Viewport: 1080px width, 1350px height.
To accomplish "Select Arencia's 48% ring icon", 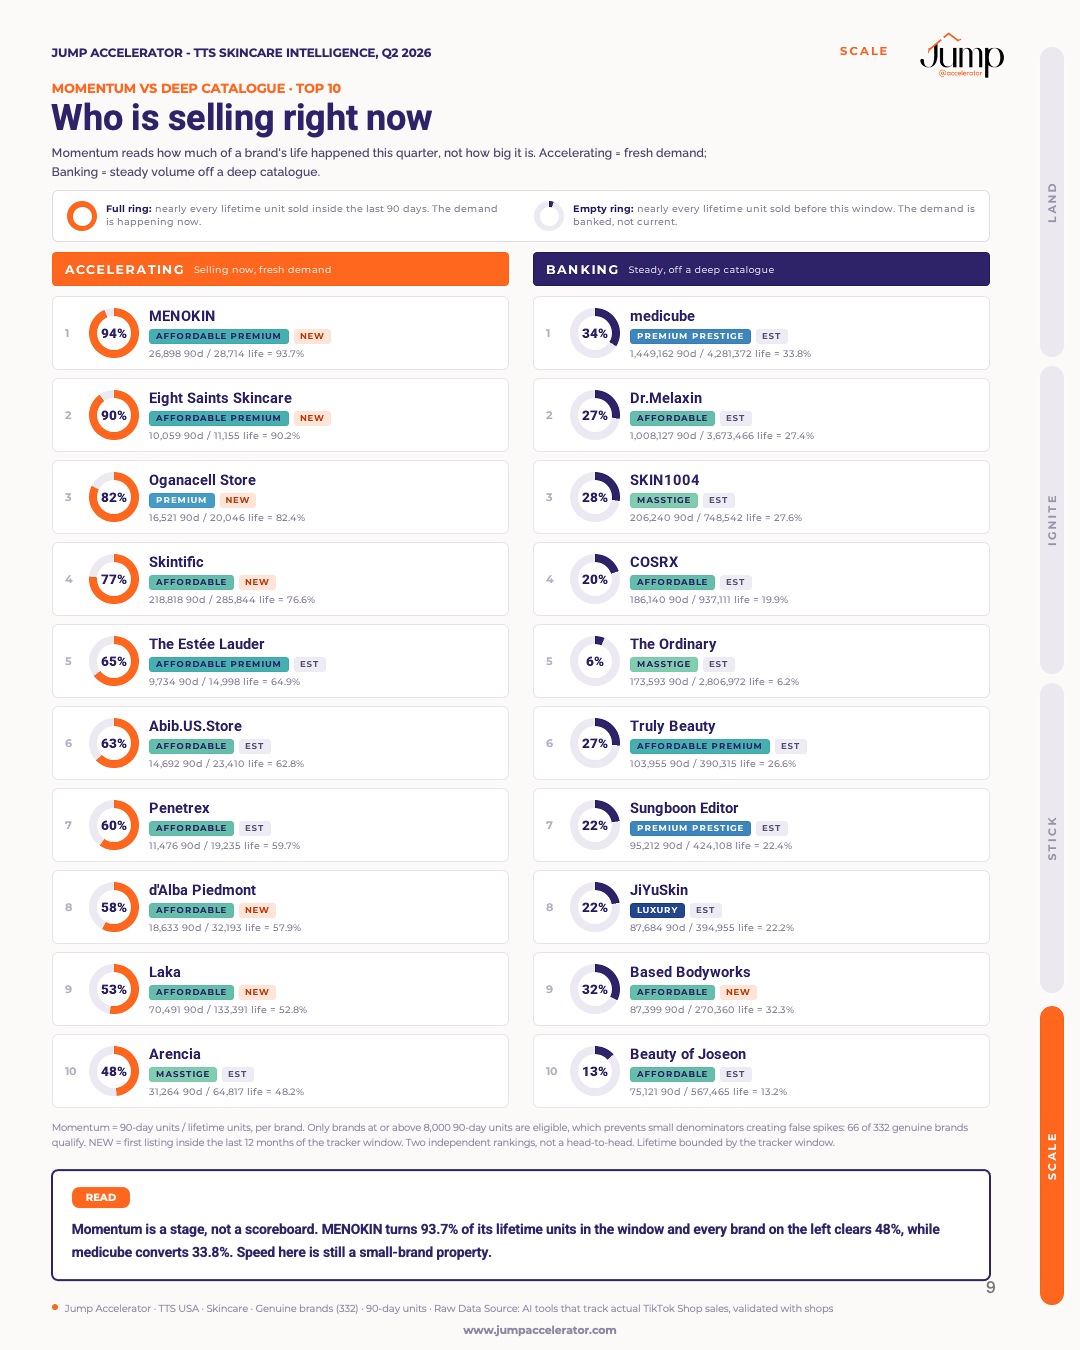I will pyautogui.click(x=114, y=1071).
